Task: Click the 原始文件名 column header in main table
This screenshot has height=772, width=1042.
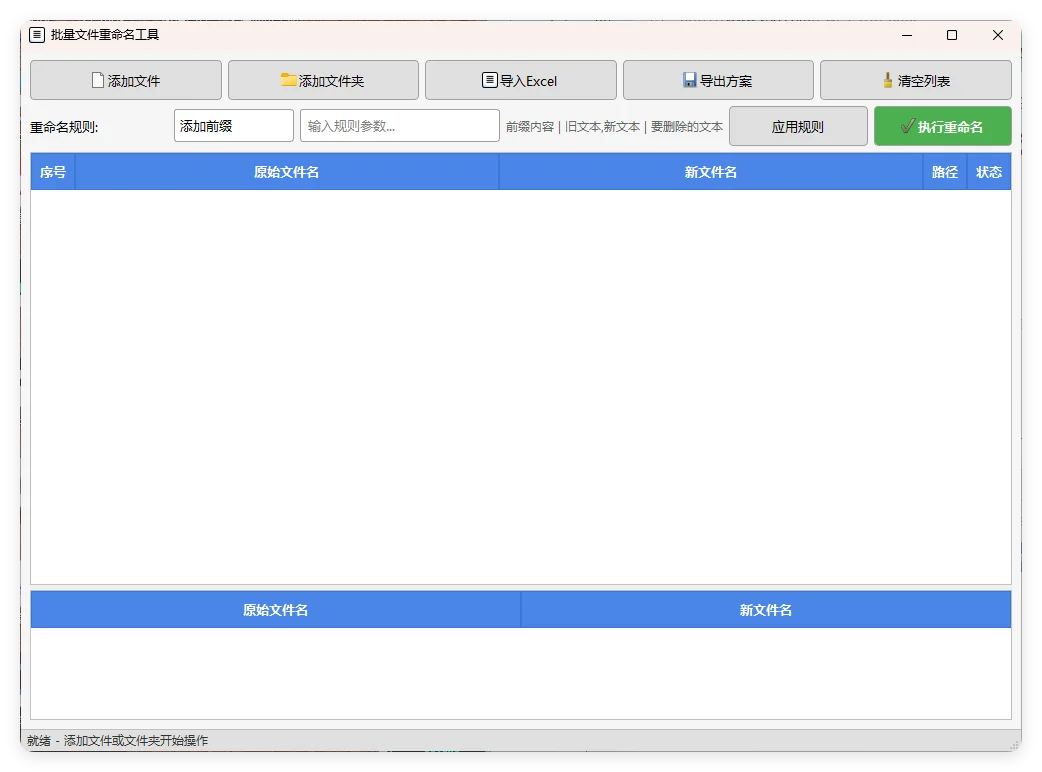Action: (287, 171)
